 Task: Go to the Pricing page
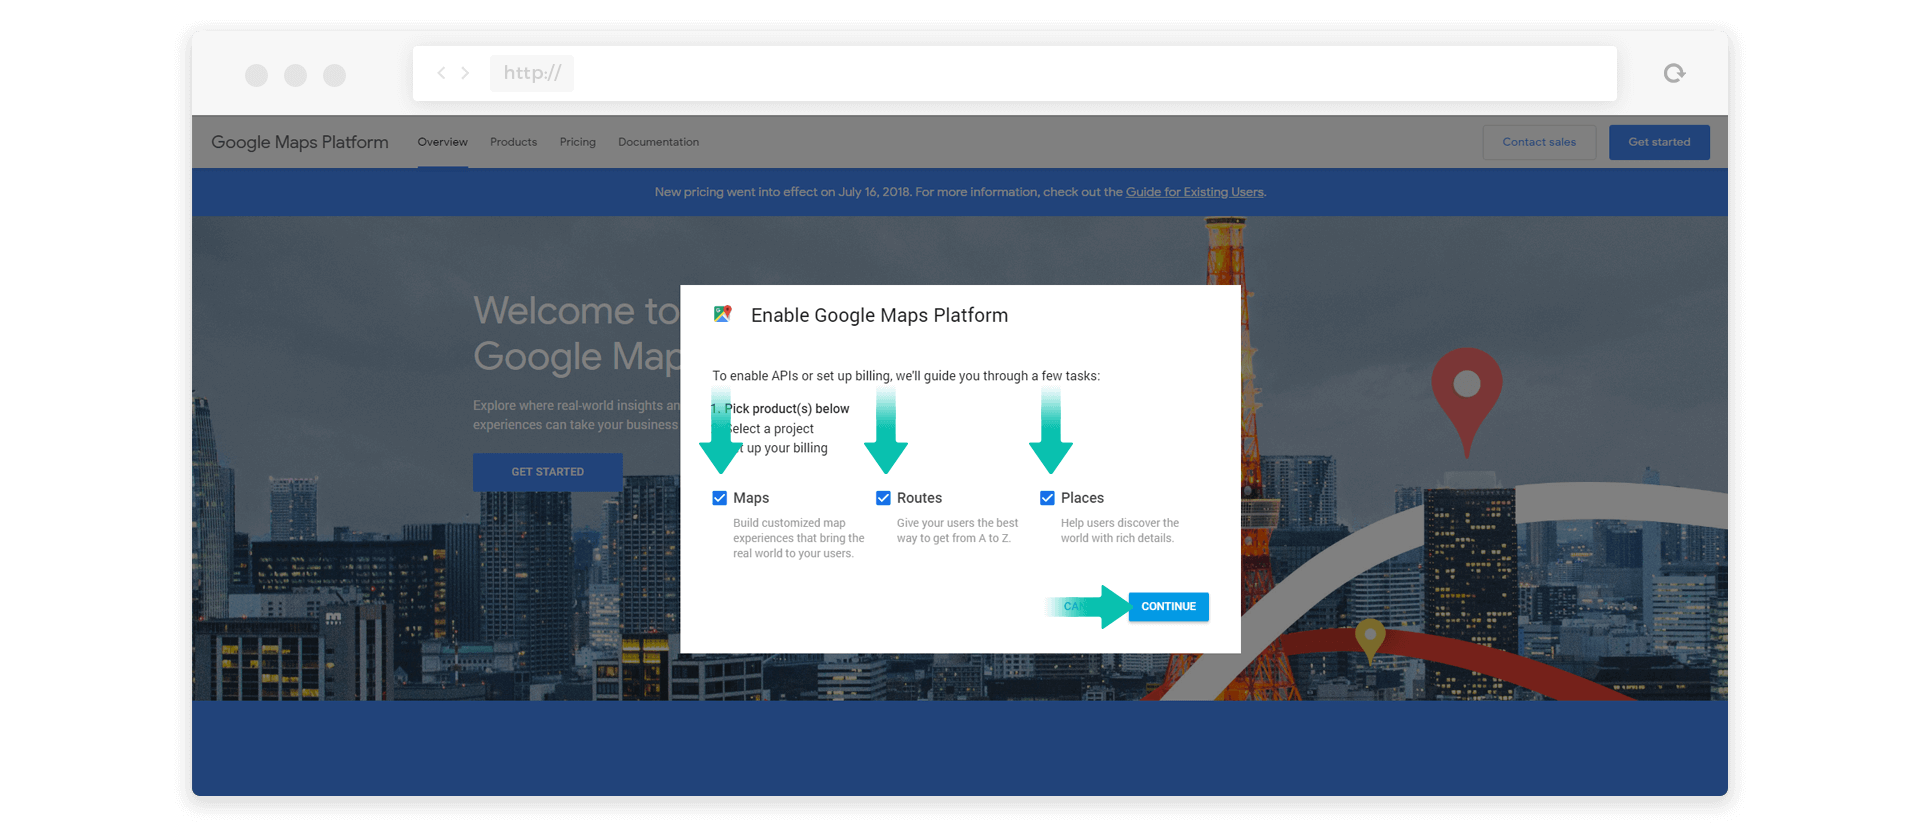577,142
